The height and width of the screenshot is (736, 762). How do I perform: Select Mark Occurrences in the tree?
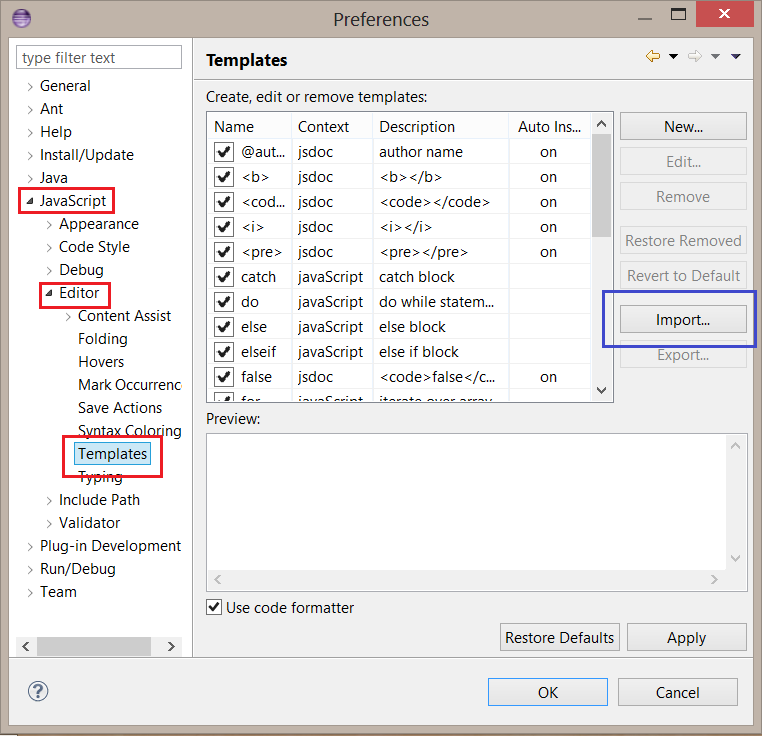tap(130, 385)
